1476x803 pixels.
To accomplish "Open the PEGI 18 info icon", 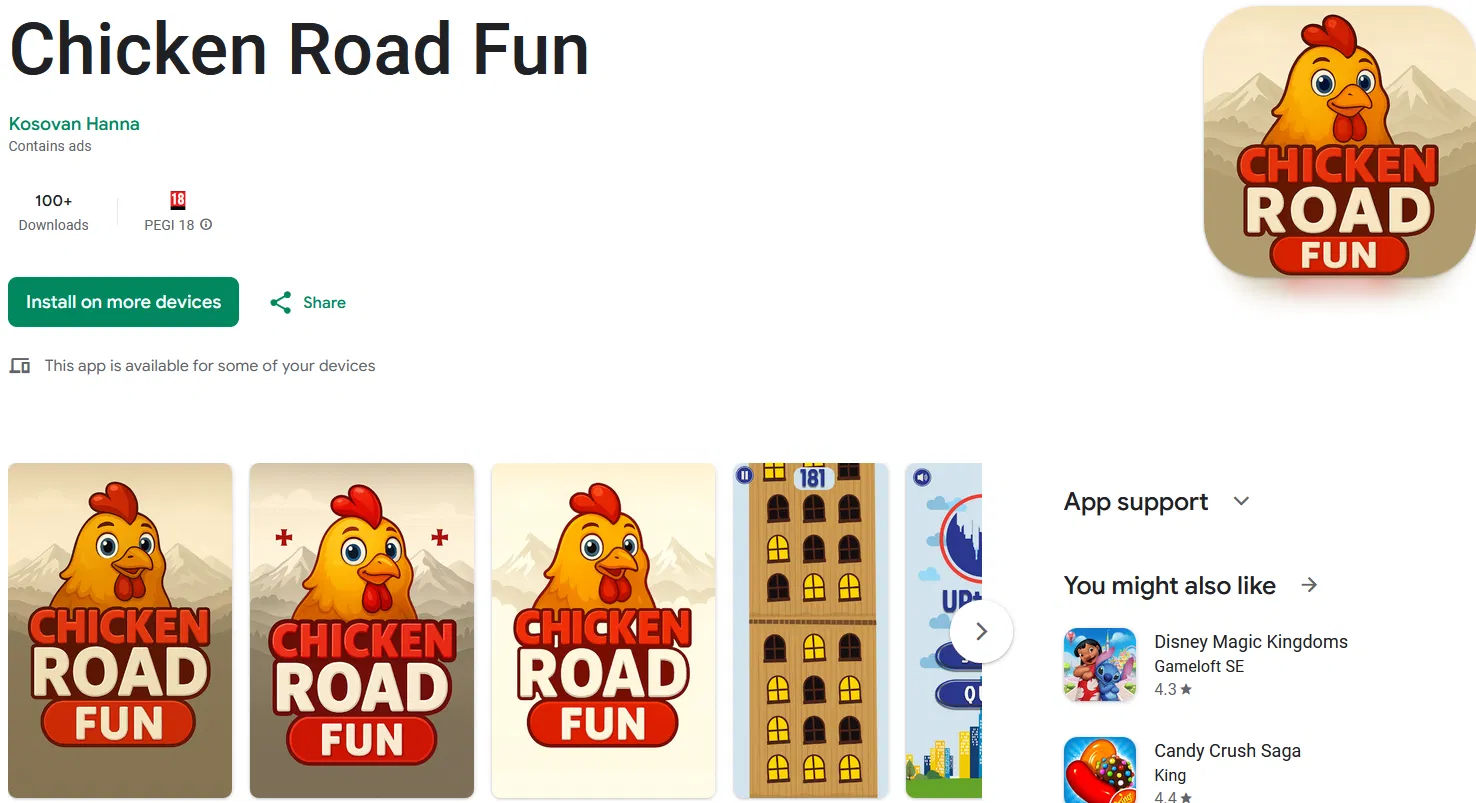I will [206, 225].
